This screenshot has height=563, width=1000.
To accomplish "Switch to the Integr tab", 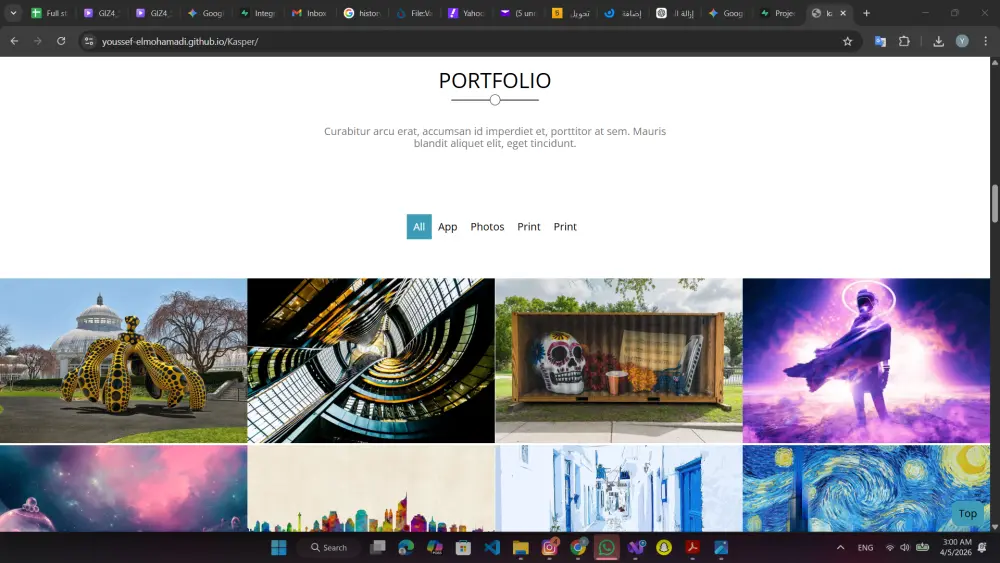I will pyautogui.click(x=258, y=13).
